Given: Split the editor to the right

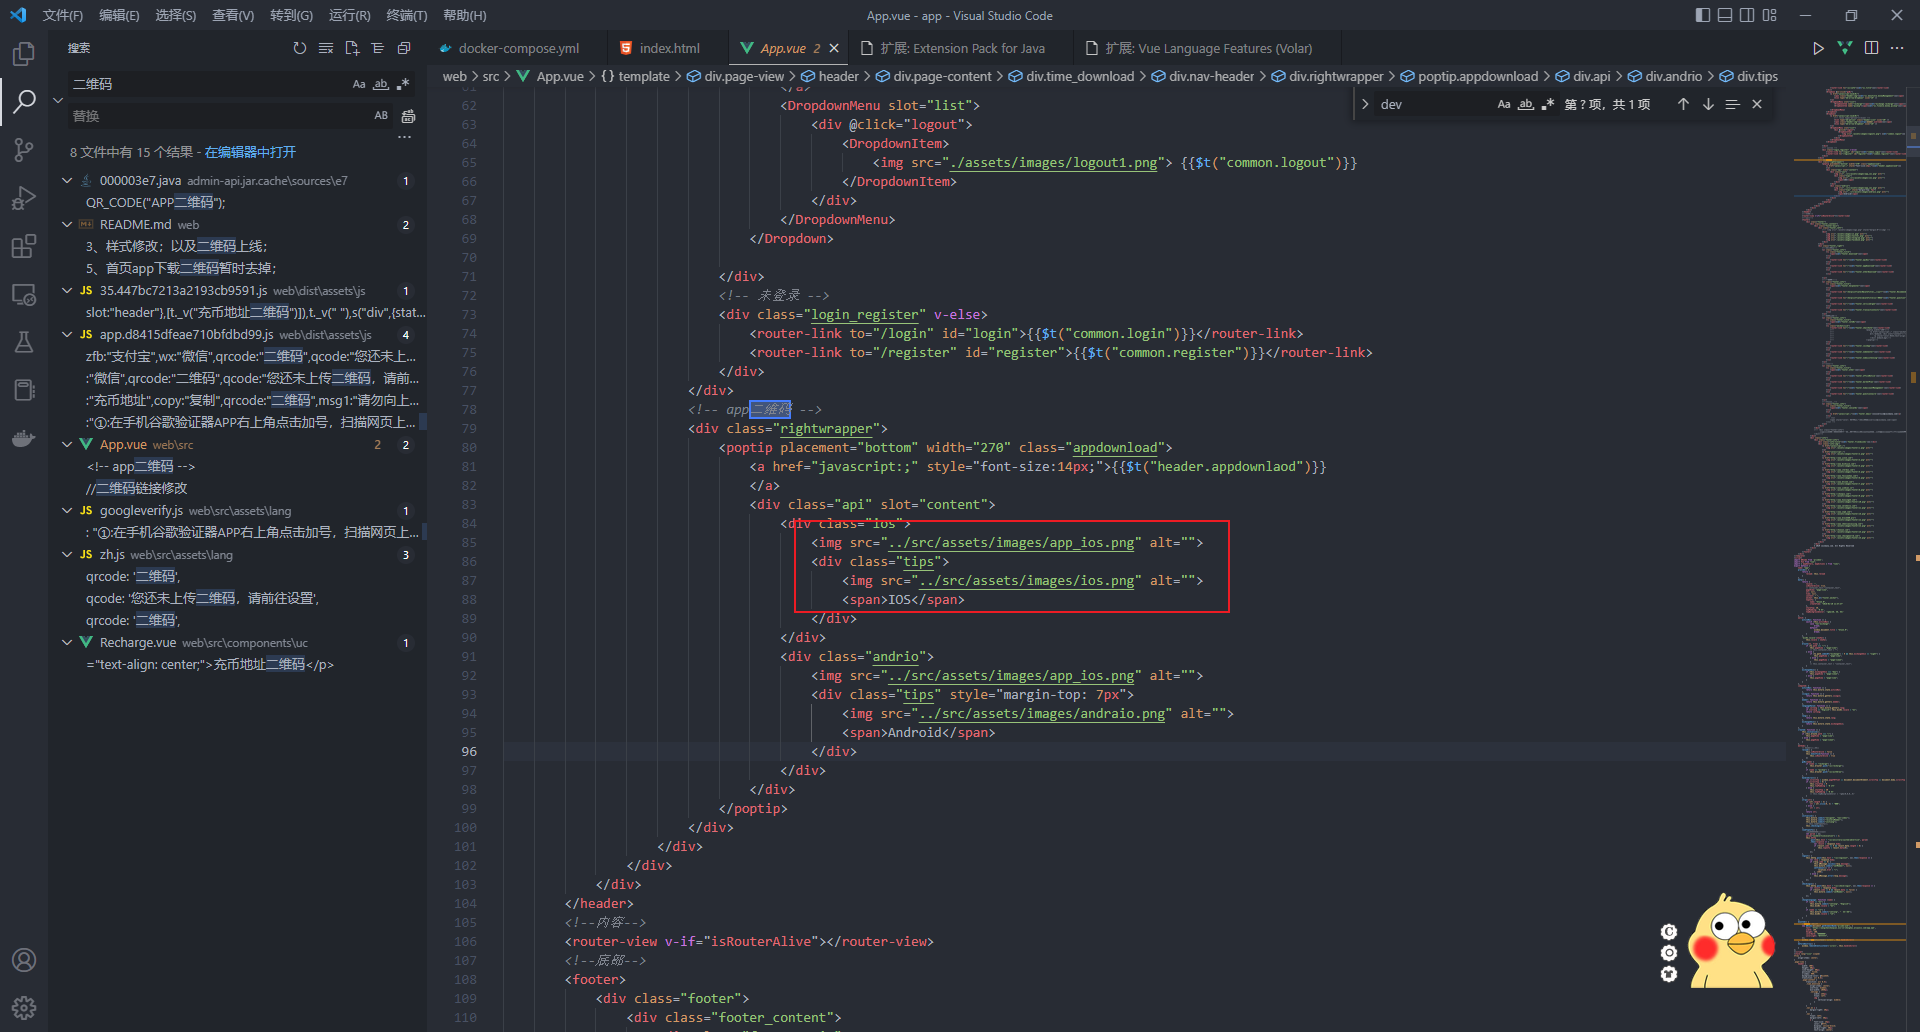Looking at the screenshot, I should click(1871, 48).
